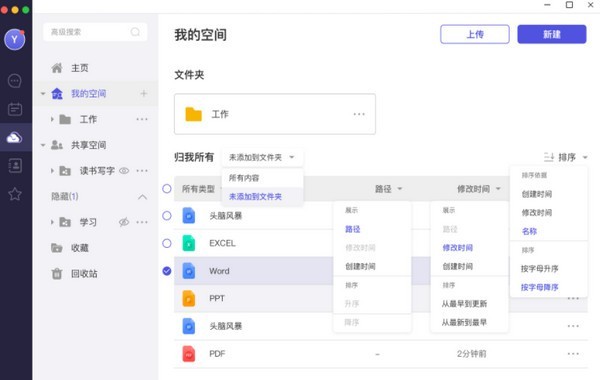Collapse the 隐藏(1) section chevron
Screen dimensions: 600x380
[x=142, y=197]
